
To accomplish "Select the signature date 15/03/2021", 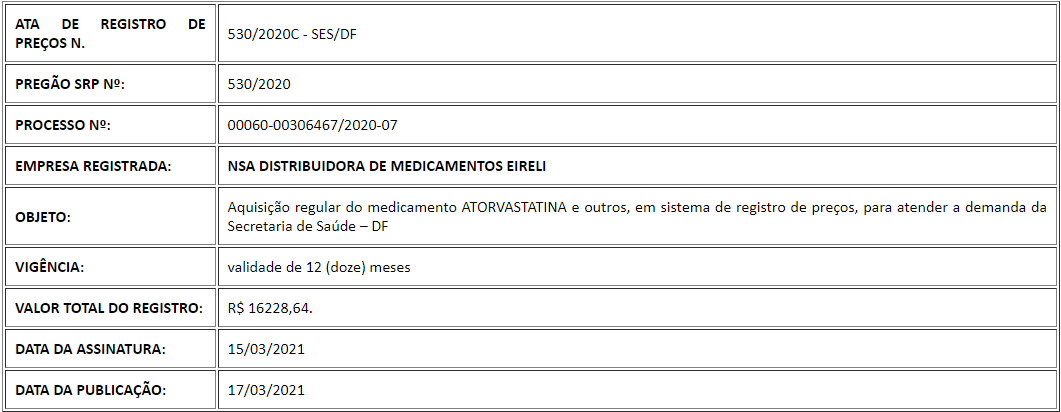I will click(267, 350).
